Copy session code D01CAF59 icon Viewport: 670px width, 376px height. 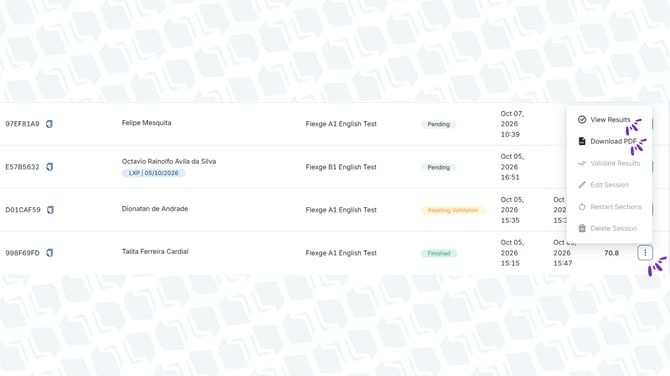coord(50,210)
